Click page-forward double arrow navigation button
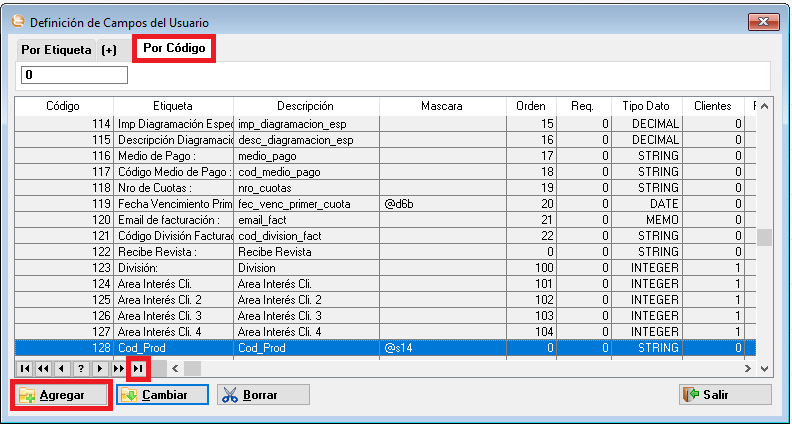The width and height of the screenshot is (792, 424). click(x=119, y=368)
